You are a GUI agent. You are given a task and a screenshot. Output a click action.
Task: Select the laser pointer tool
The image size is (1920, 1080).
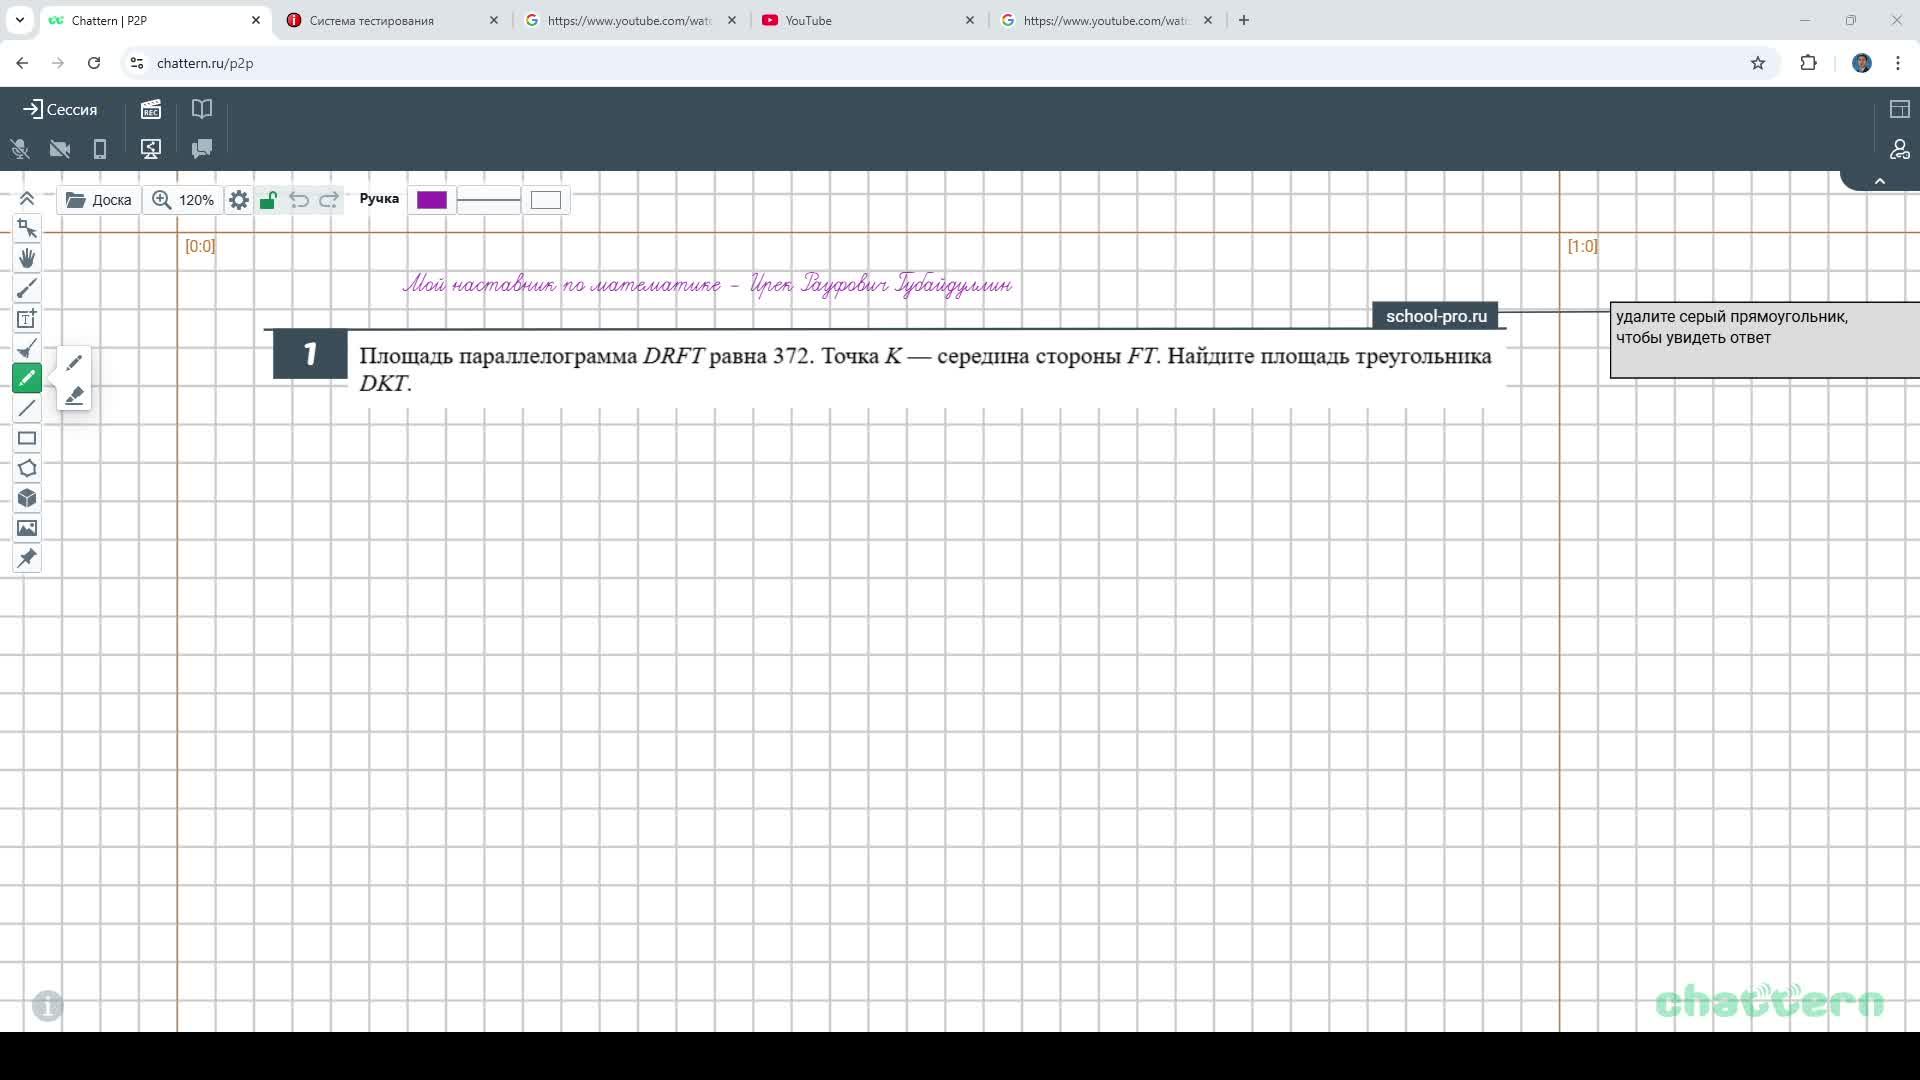point(27,288)
